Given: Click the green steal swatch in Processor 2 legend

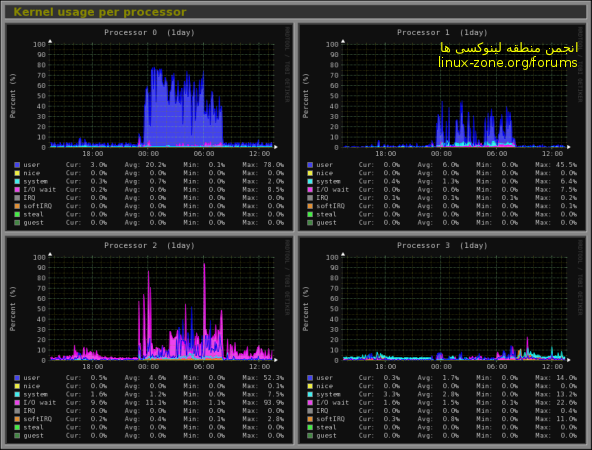Looking at the screenshot, I should coord(17,427).
